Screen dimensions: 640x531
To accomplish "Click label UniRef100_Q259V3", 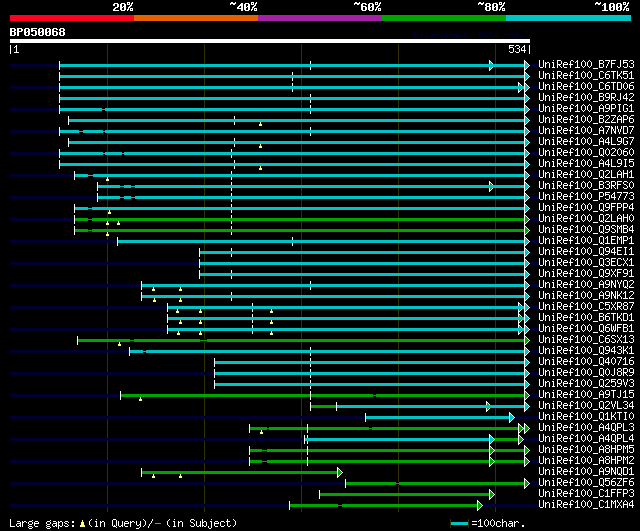I will point(586,384).
